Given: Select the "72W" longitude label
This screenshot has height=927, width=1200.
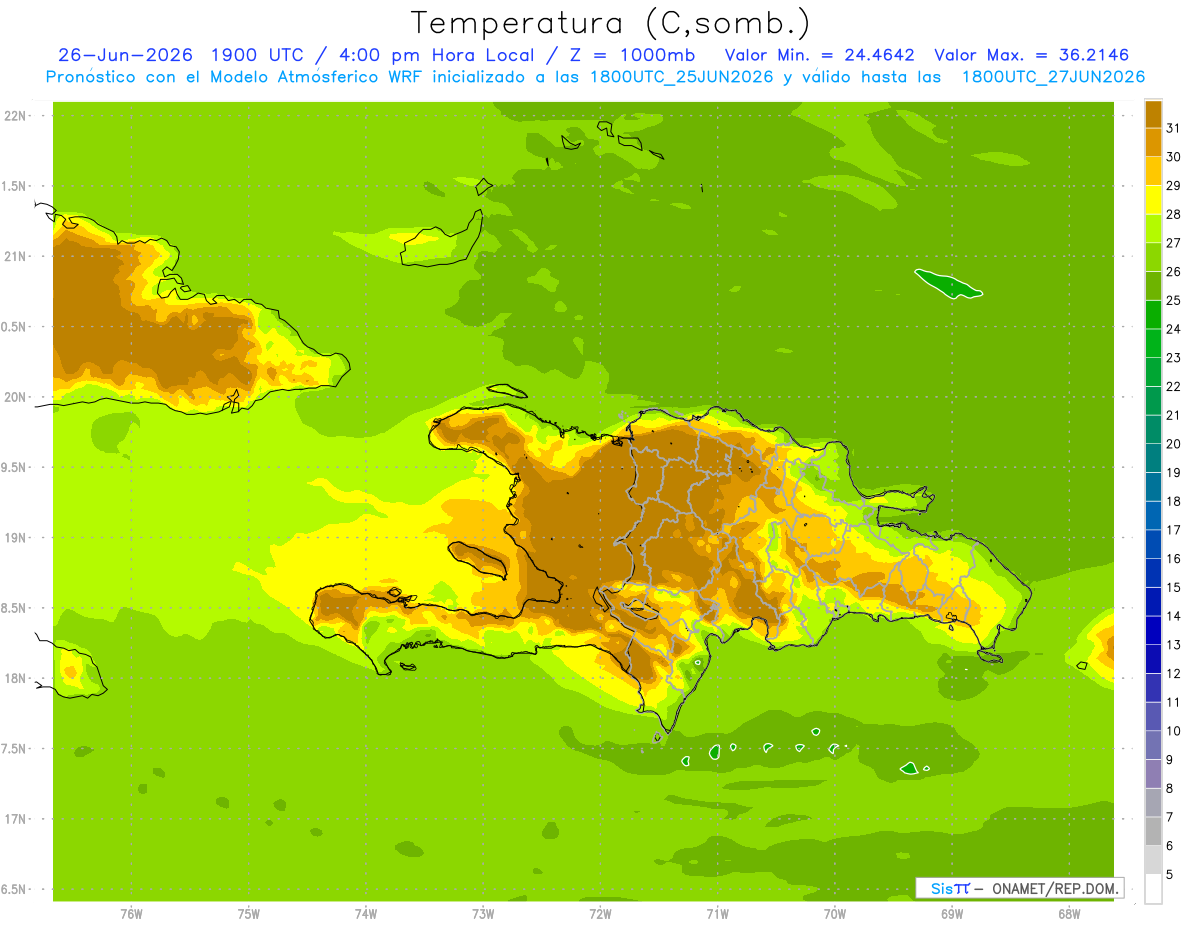Looking at the screenshot, I should (x=600, y=914).
